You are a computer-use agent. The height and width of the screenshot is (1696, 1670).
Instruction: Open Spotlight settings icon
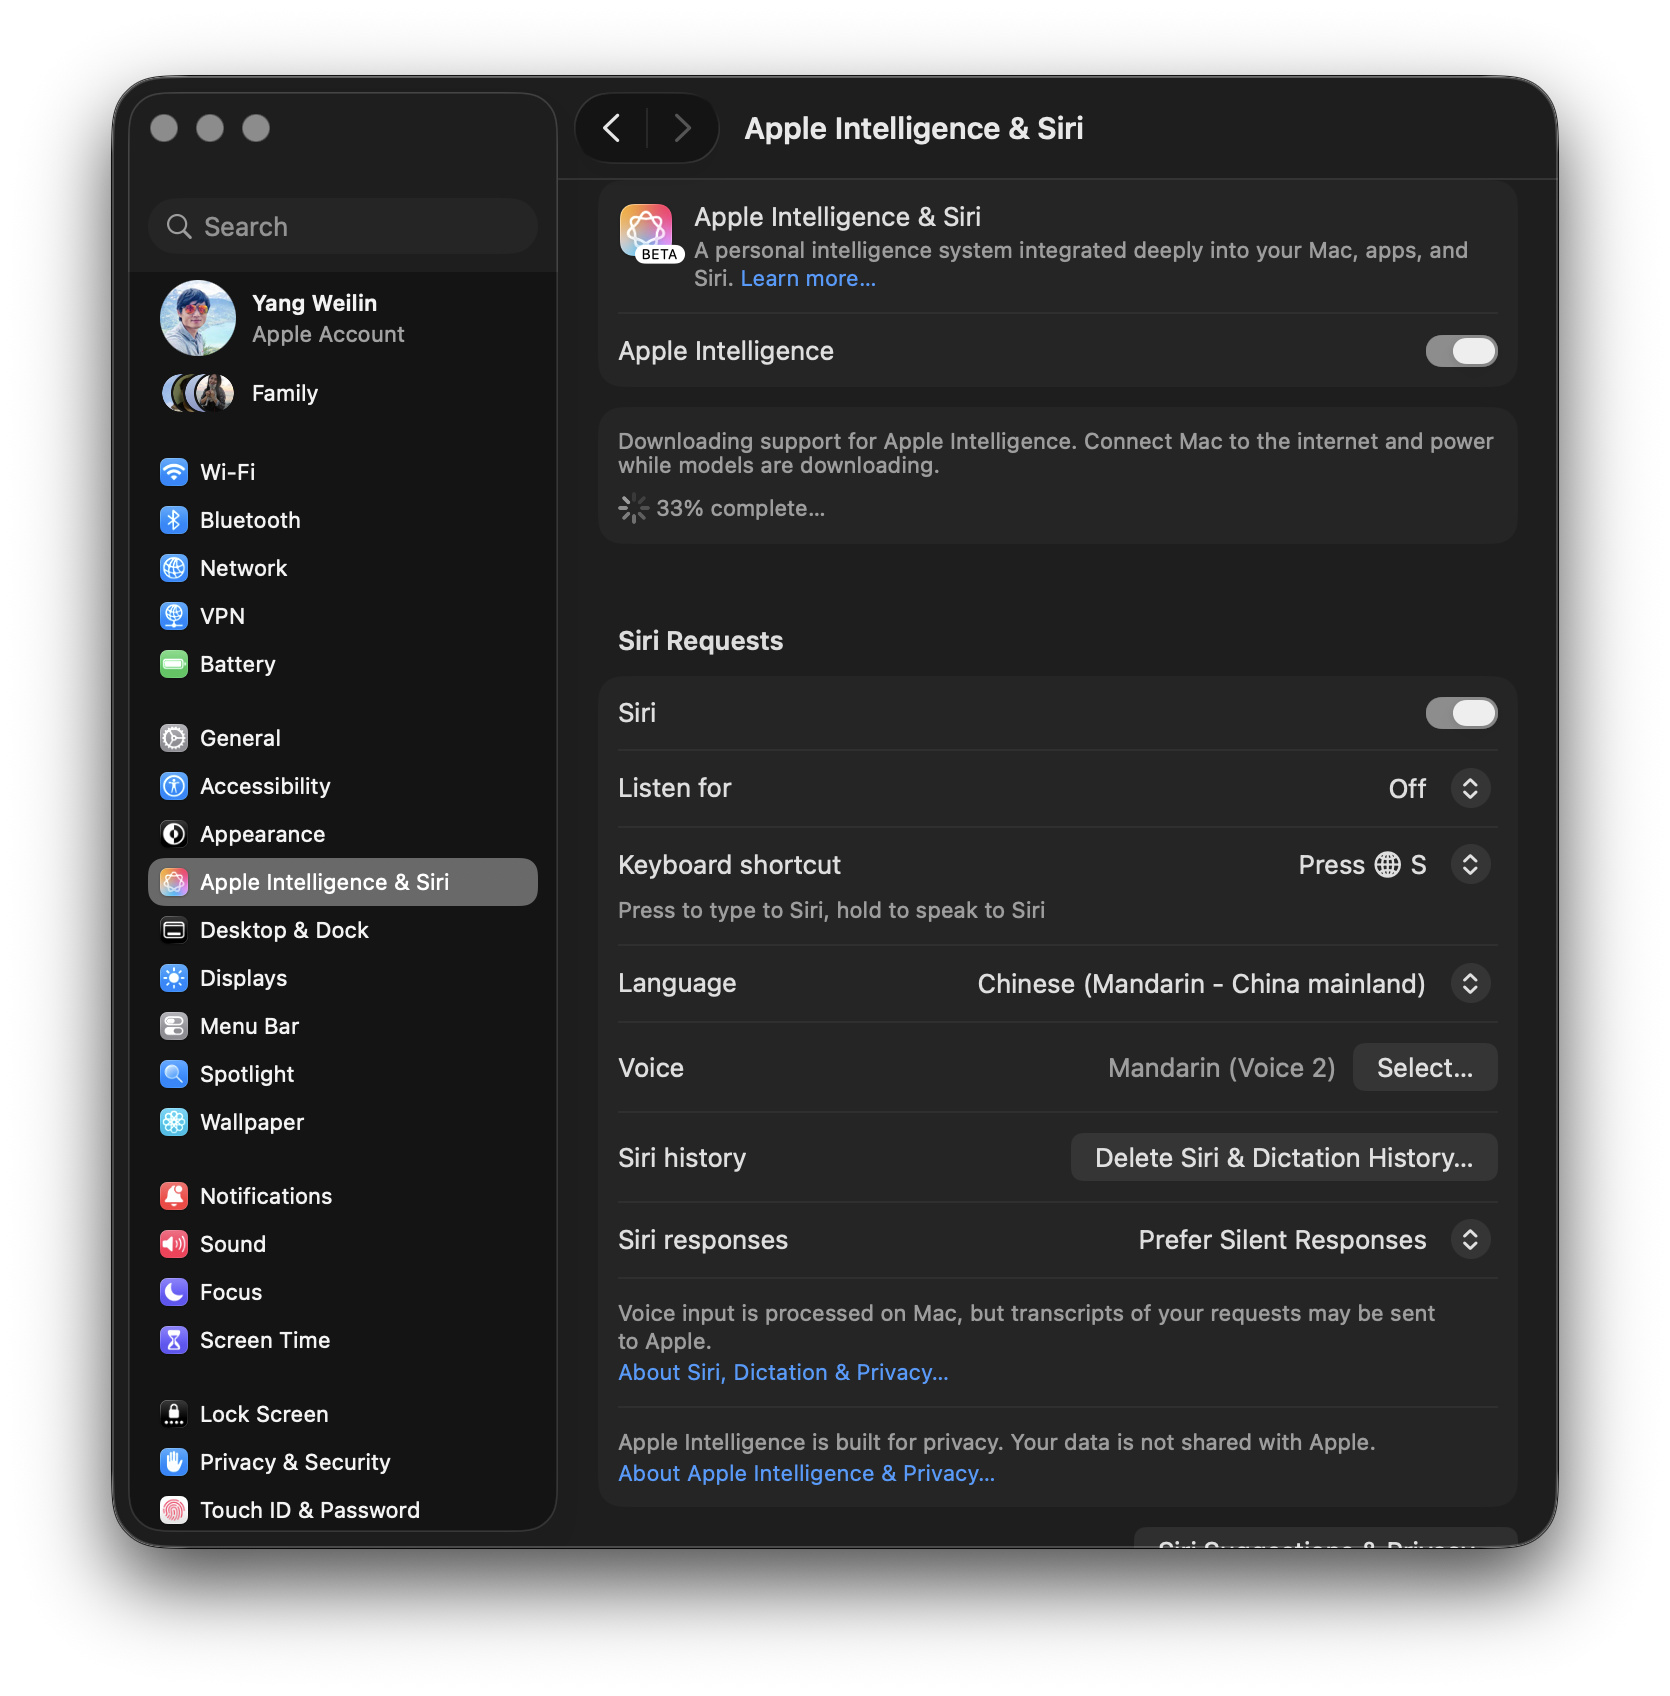coord(174,1073)
